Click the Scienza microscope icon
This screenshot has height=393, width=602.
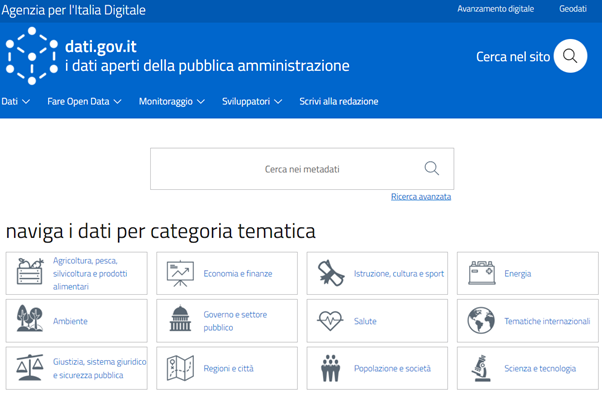(481, 368)
